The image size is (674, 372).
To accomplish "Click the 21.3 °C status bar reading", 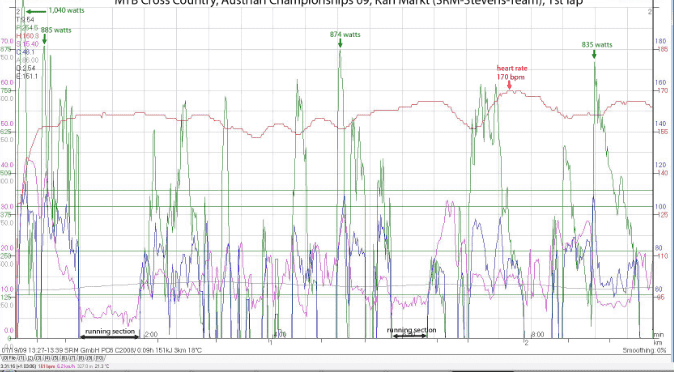I will click(x=101, y=366).
